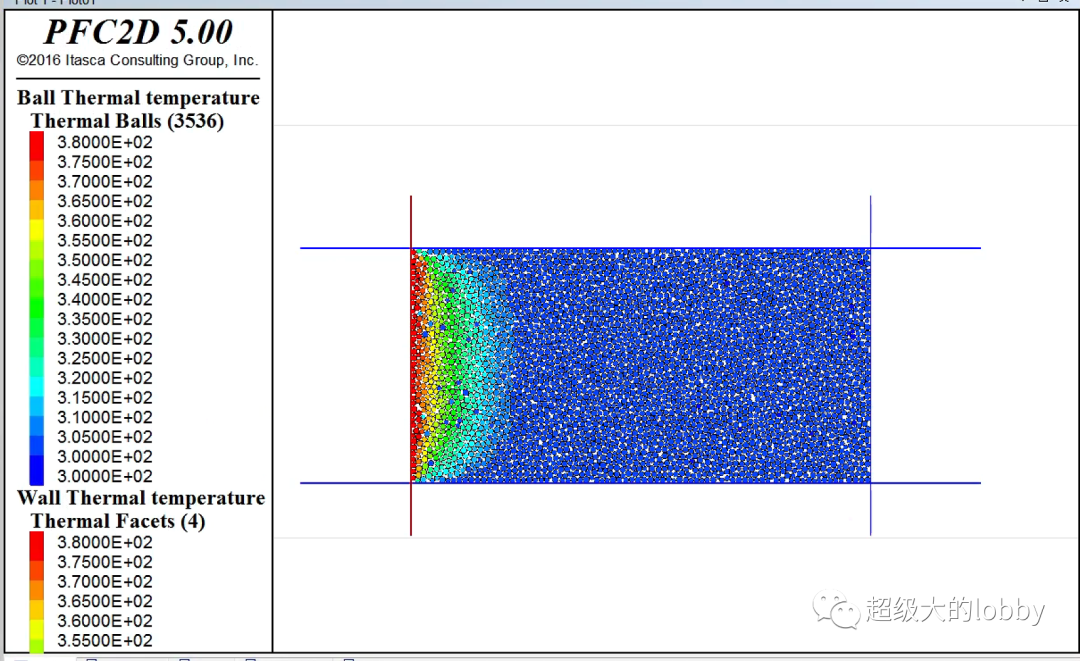Click 3.7000E+02 in the wall temperature legend
1080x661 pixels.
(105, 582)
